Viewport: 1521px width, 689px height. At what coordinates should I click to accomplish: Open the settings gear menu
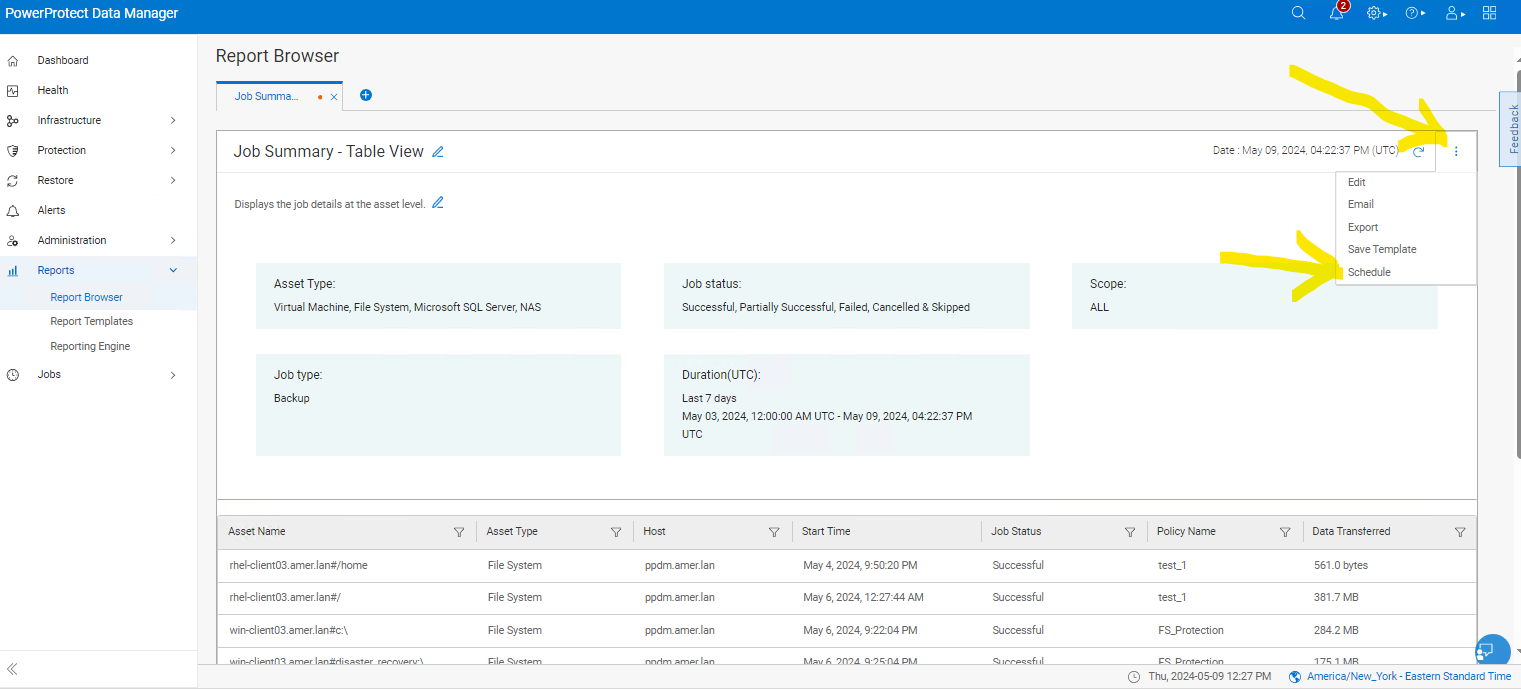point(1373,13)
